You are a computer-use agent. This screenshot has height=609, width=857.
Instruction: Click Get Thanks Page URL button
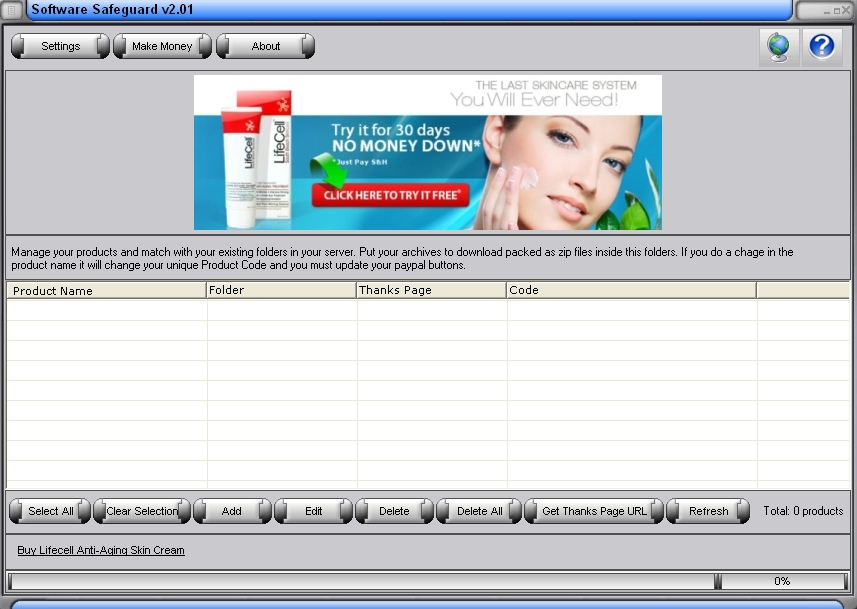tap(594, 511)
